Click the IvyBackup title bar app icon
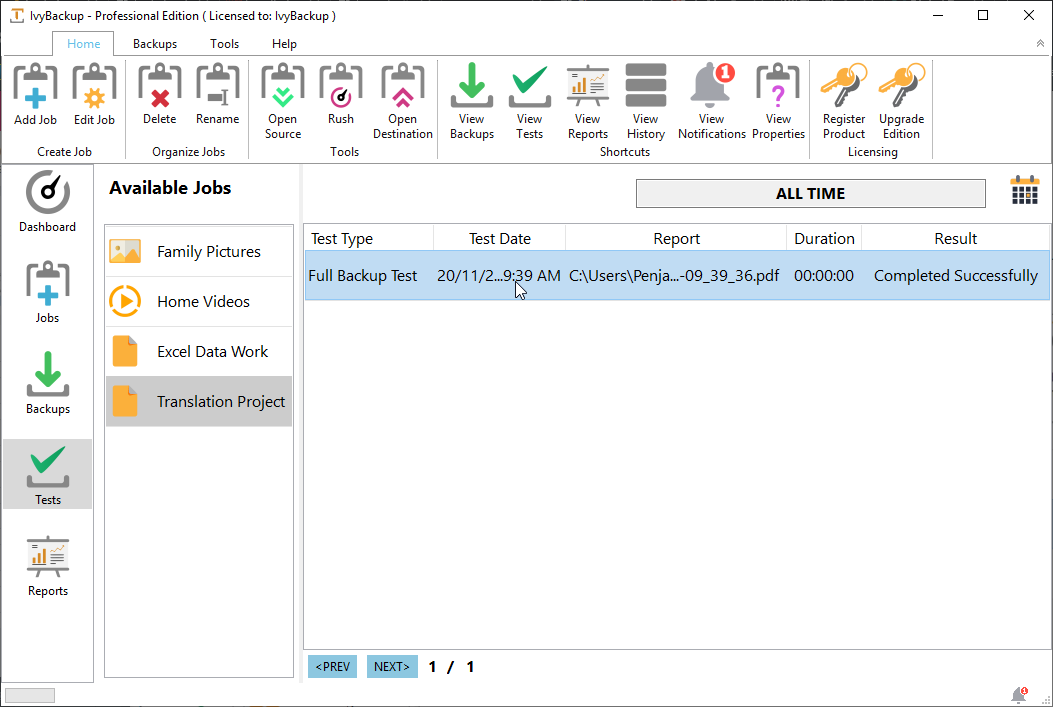1053x707 pixels. pyautogui.click(x=17, y=15)
